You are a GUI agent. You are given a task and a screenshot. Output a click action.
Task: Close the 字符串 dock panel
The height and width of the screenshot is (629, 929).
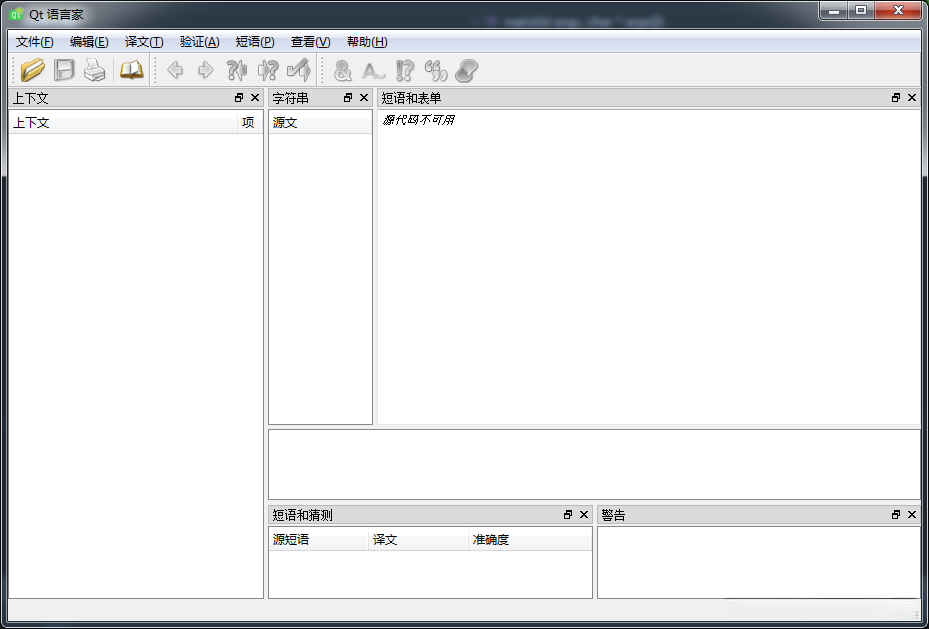point(364,98)
